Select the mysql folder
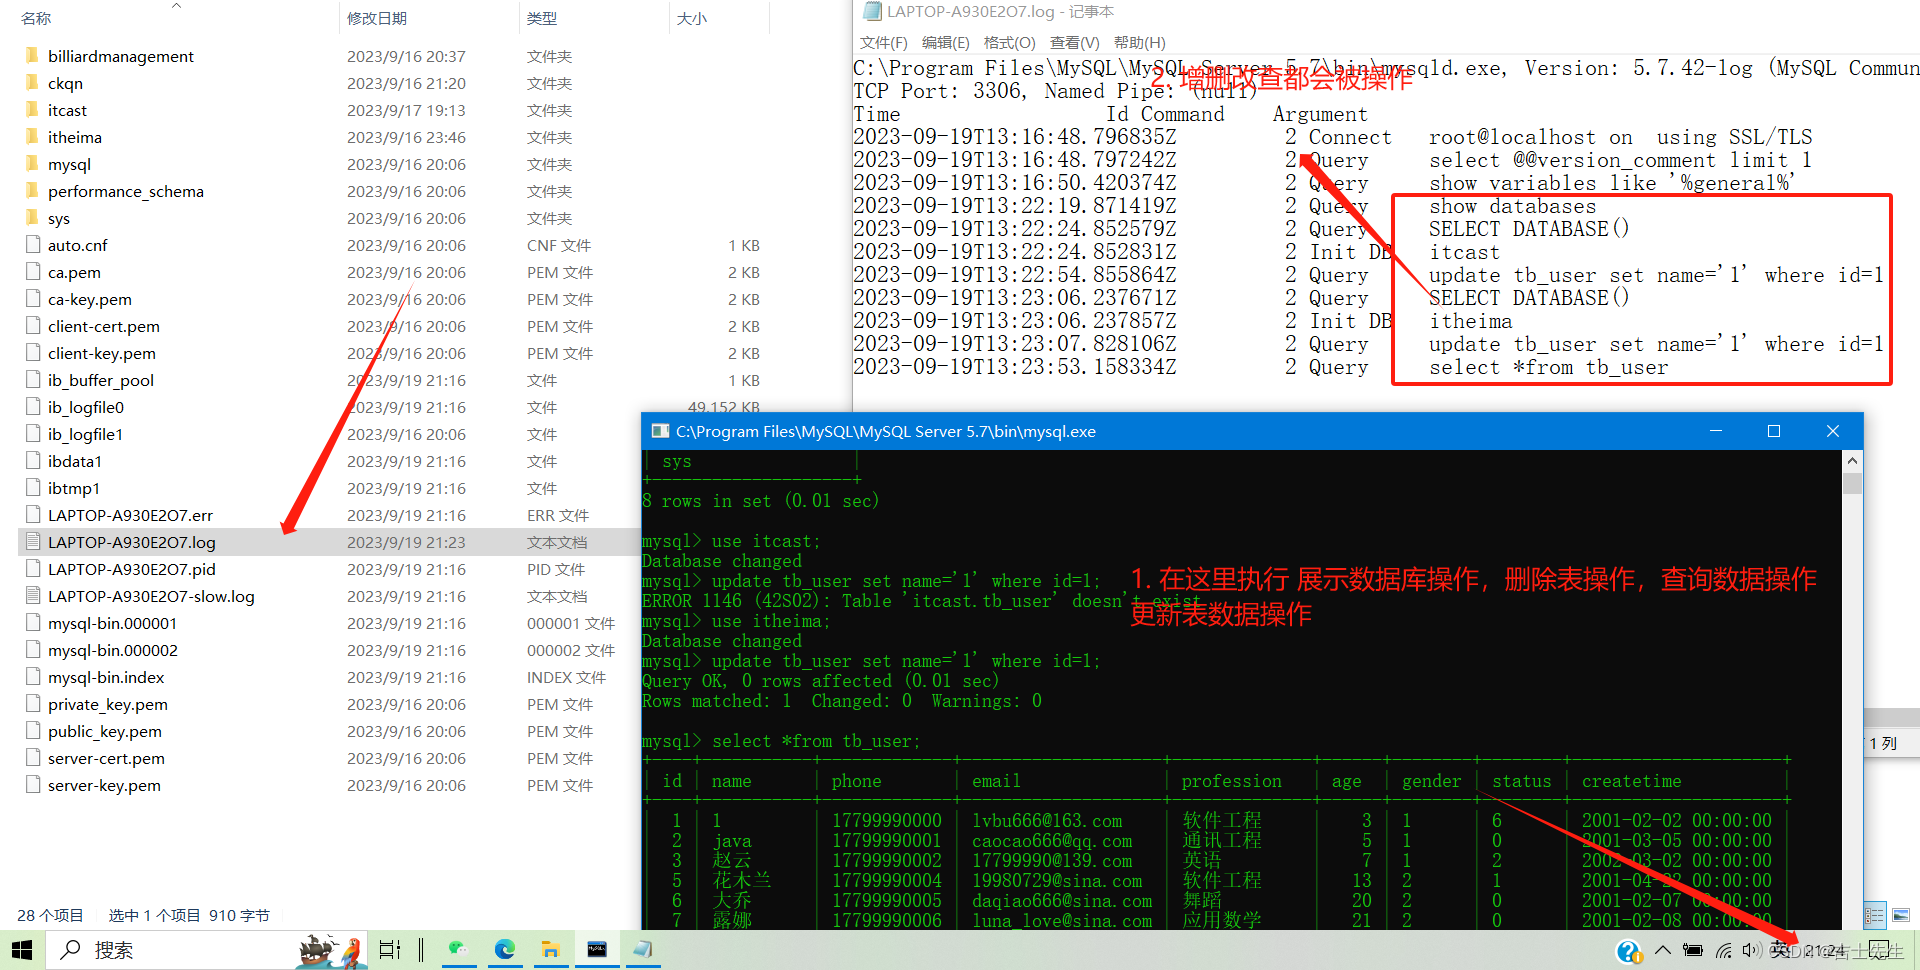This screenshot has width=1920, height=970. click(x=69, y=164)
